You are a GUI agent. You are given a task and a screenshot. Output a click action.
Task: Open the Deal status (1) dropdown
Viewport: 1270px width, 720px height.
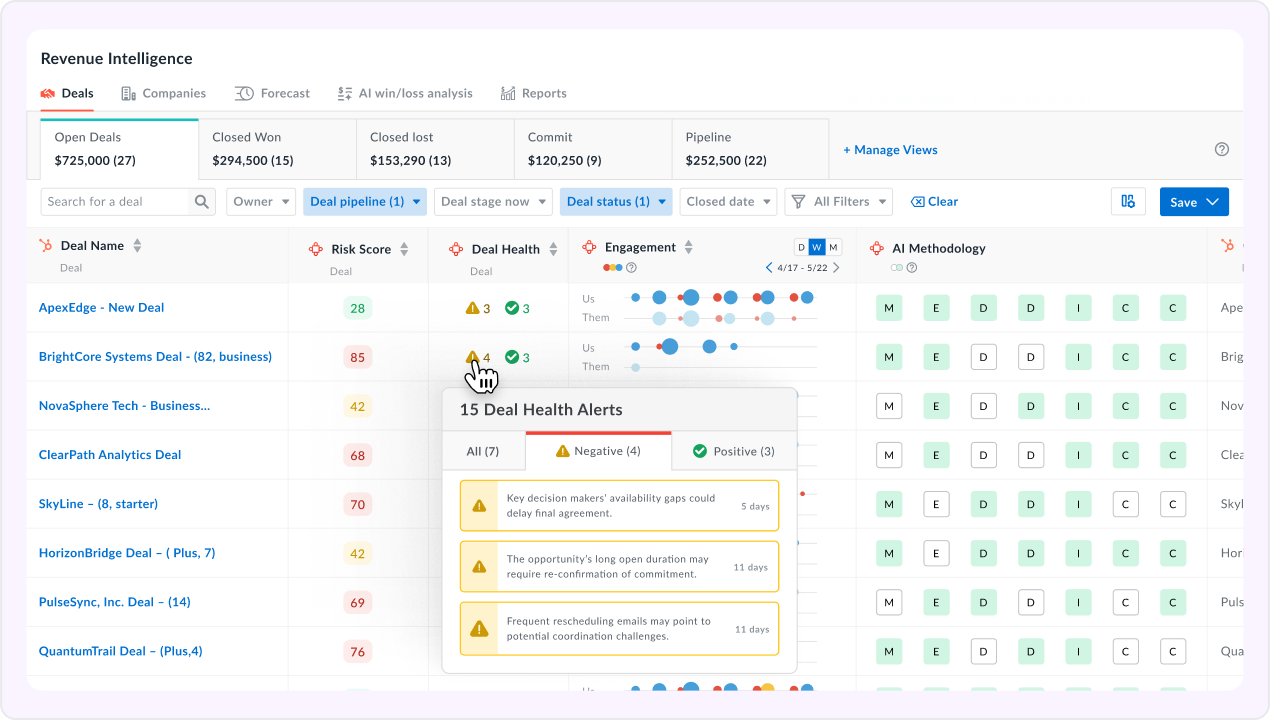(x=615, y=201)
